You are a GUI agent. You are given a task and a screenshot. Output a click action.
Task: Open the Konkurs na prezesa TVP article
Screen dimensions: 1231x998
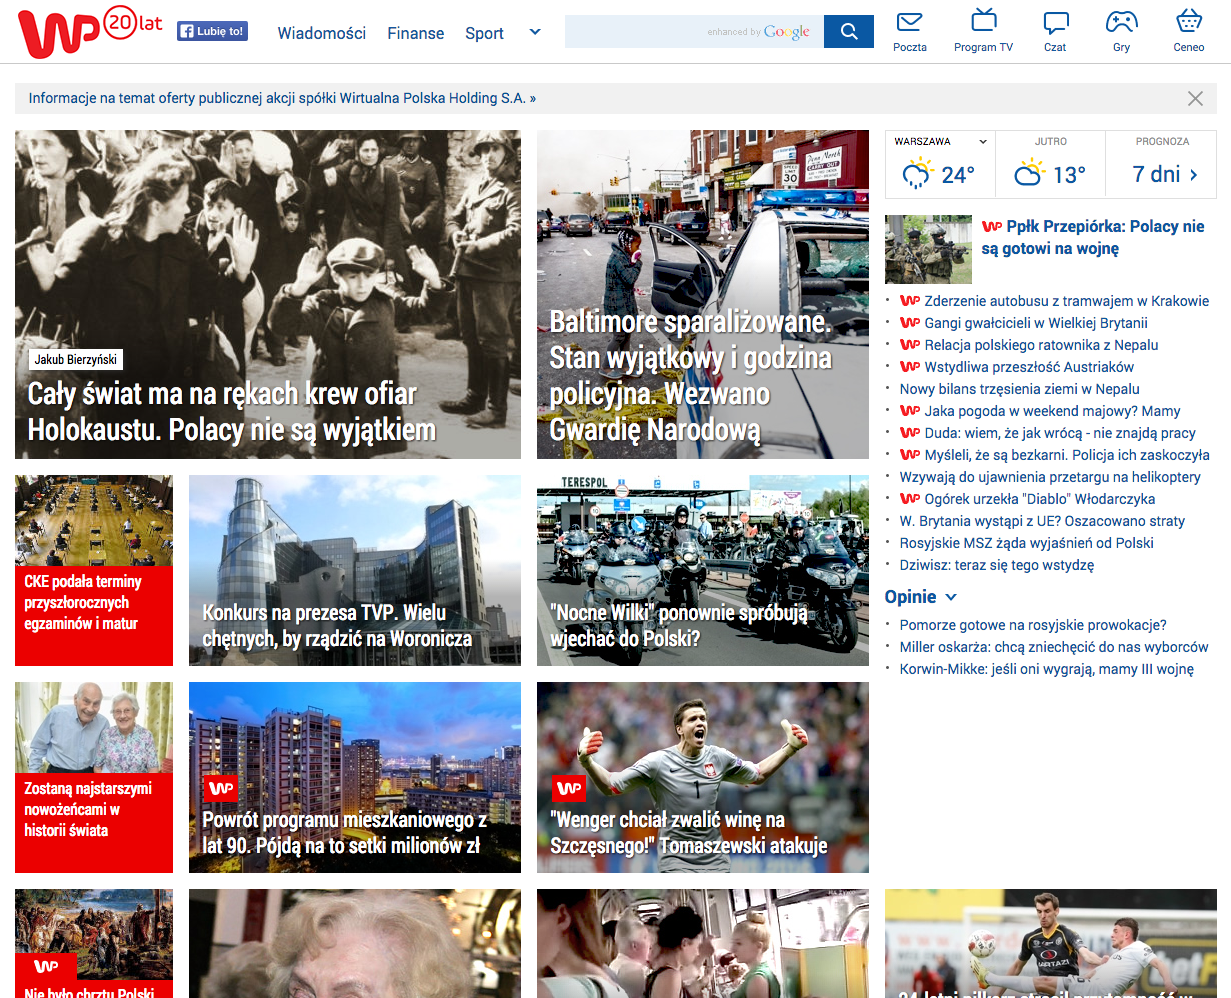click(354, 570)
